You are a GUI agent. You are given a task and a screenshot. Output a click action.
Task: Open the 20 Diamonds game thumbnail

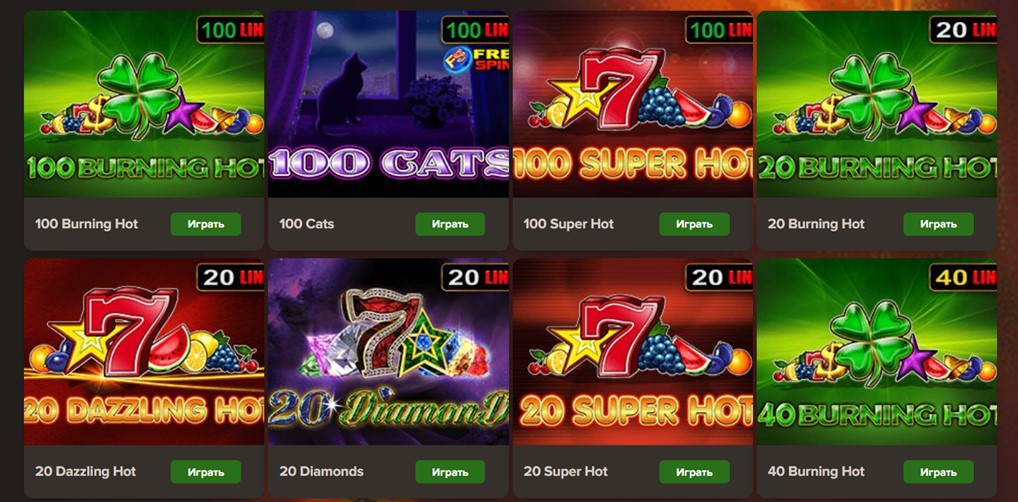(x=388, y=351)
